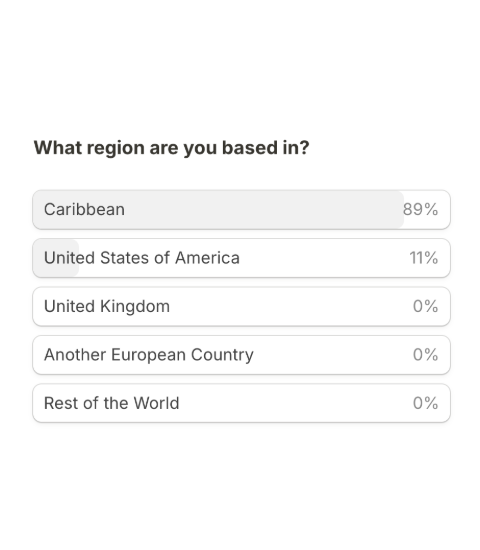480x550 pixels.
Task: Pick the United Kingdom poll answer
Action: click(241, 307)
